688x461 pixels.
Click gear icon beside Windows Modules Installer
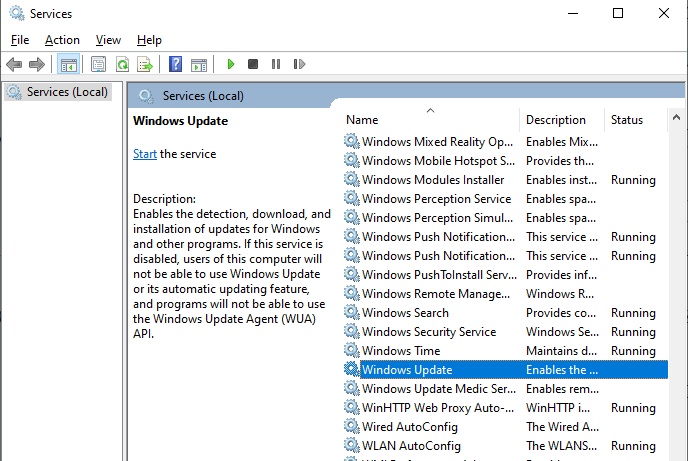click(x=351, y=179)
